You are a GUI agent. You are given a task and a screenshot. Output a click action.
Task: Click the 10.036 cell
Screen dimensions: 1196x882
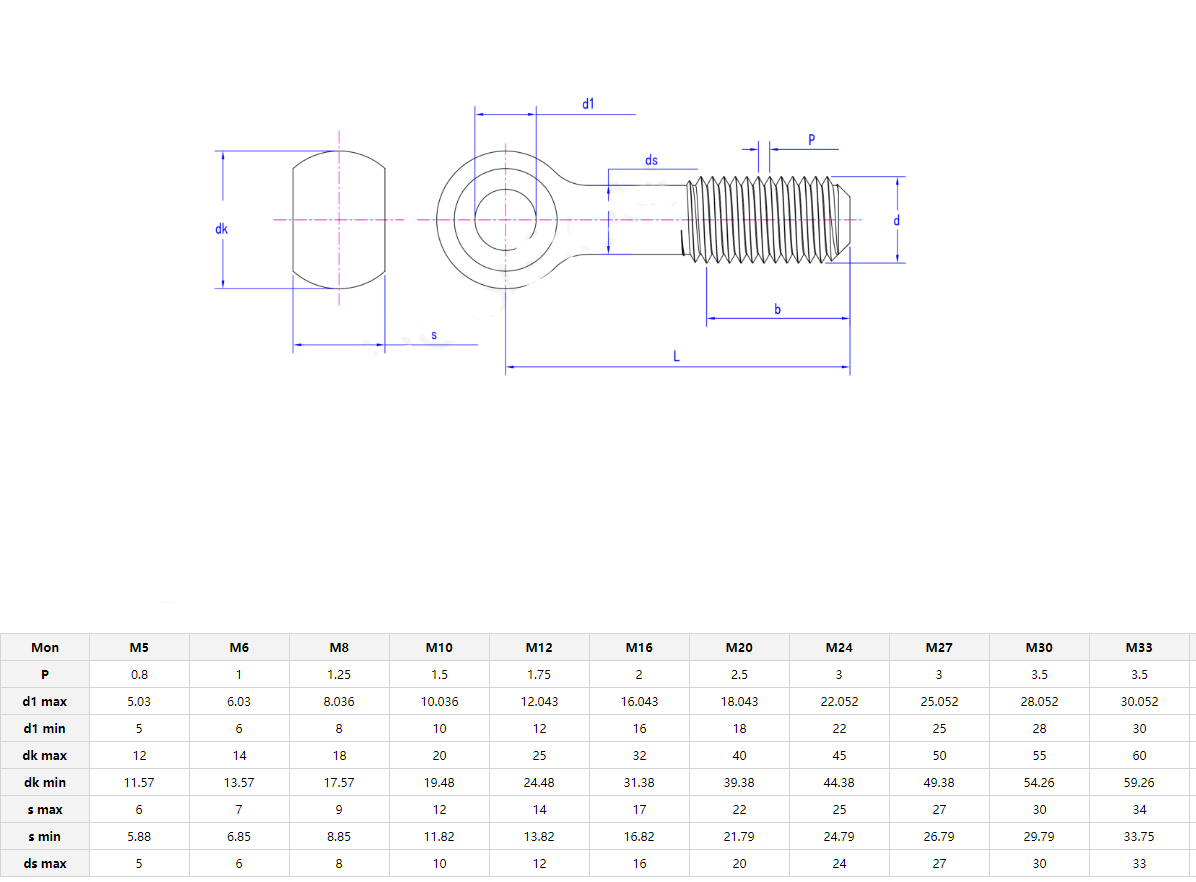click(x=439, y=701)
